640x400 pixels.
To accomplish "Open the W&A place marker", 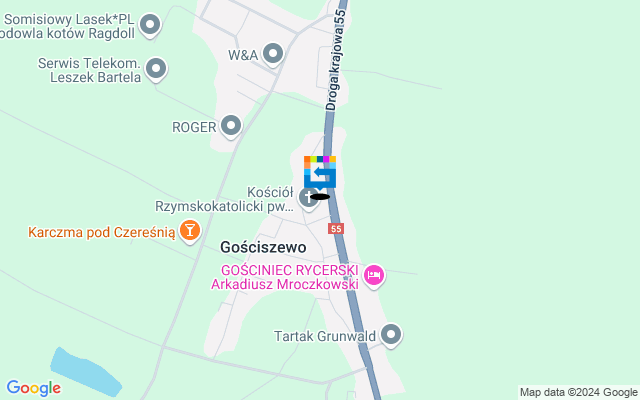I will tap(273, 54).
